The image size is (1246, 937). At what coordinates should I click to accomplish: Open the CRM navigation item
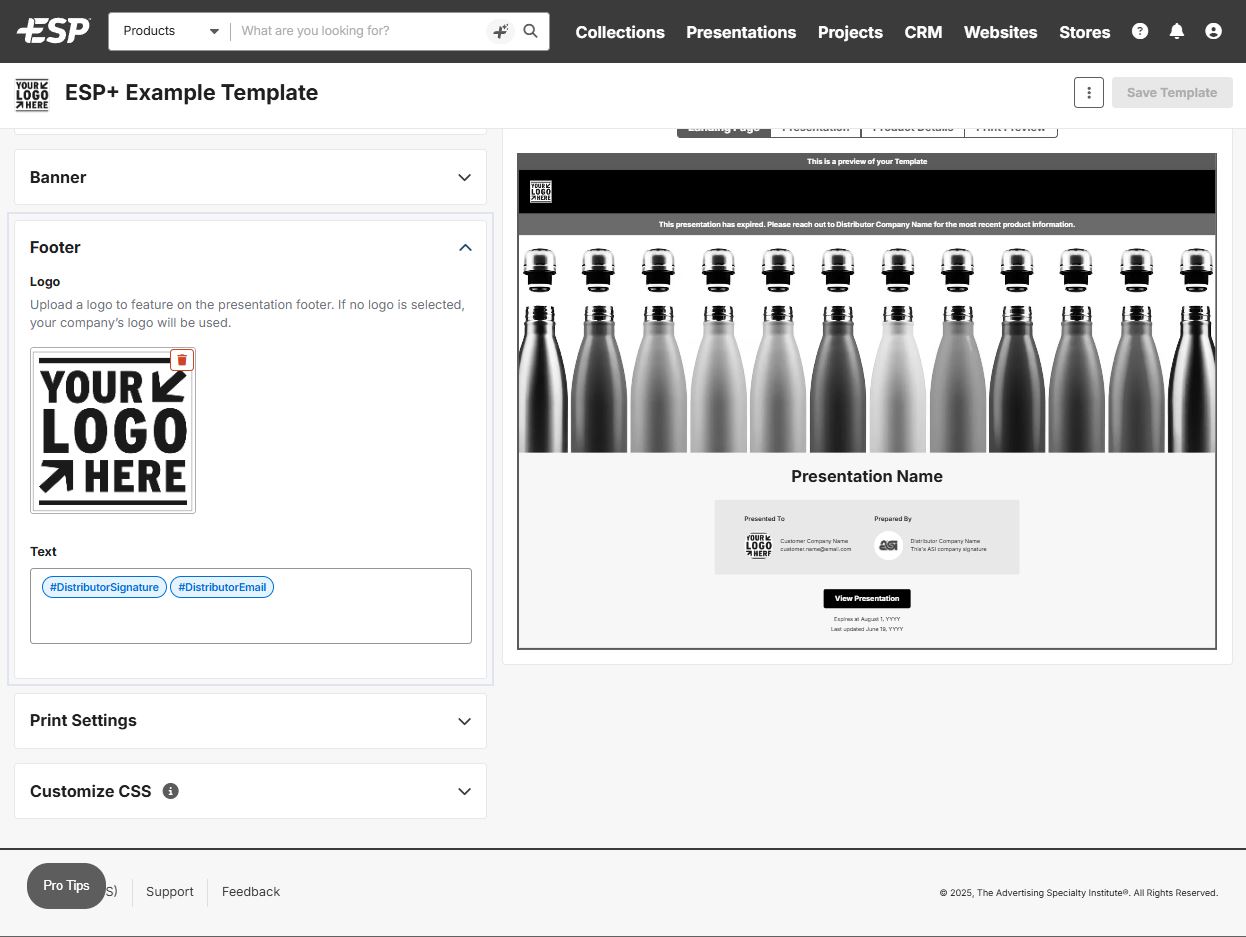click(923, 32)
